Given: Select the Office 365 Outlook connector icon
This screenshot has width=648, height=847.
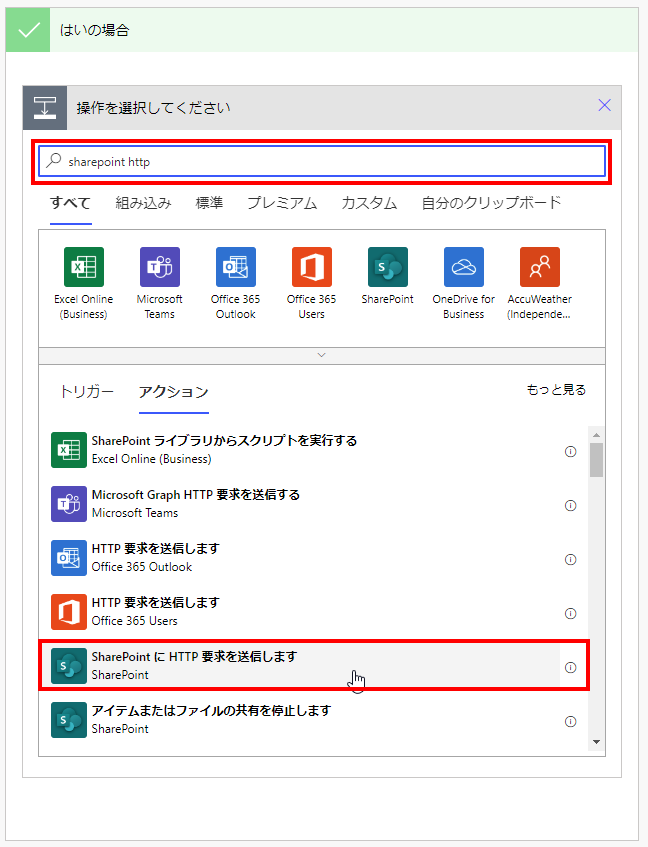Looking at the screenshot, I should [236, 267].
